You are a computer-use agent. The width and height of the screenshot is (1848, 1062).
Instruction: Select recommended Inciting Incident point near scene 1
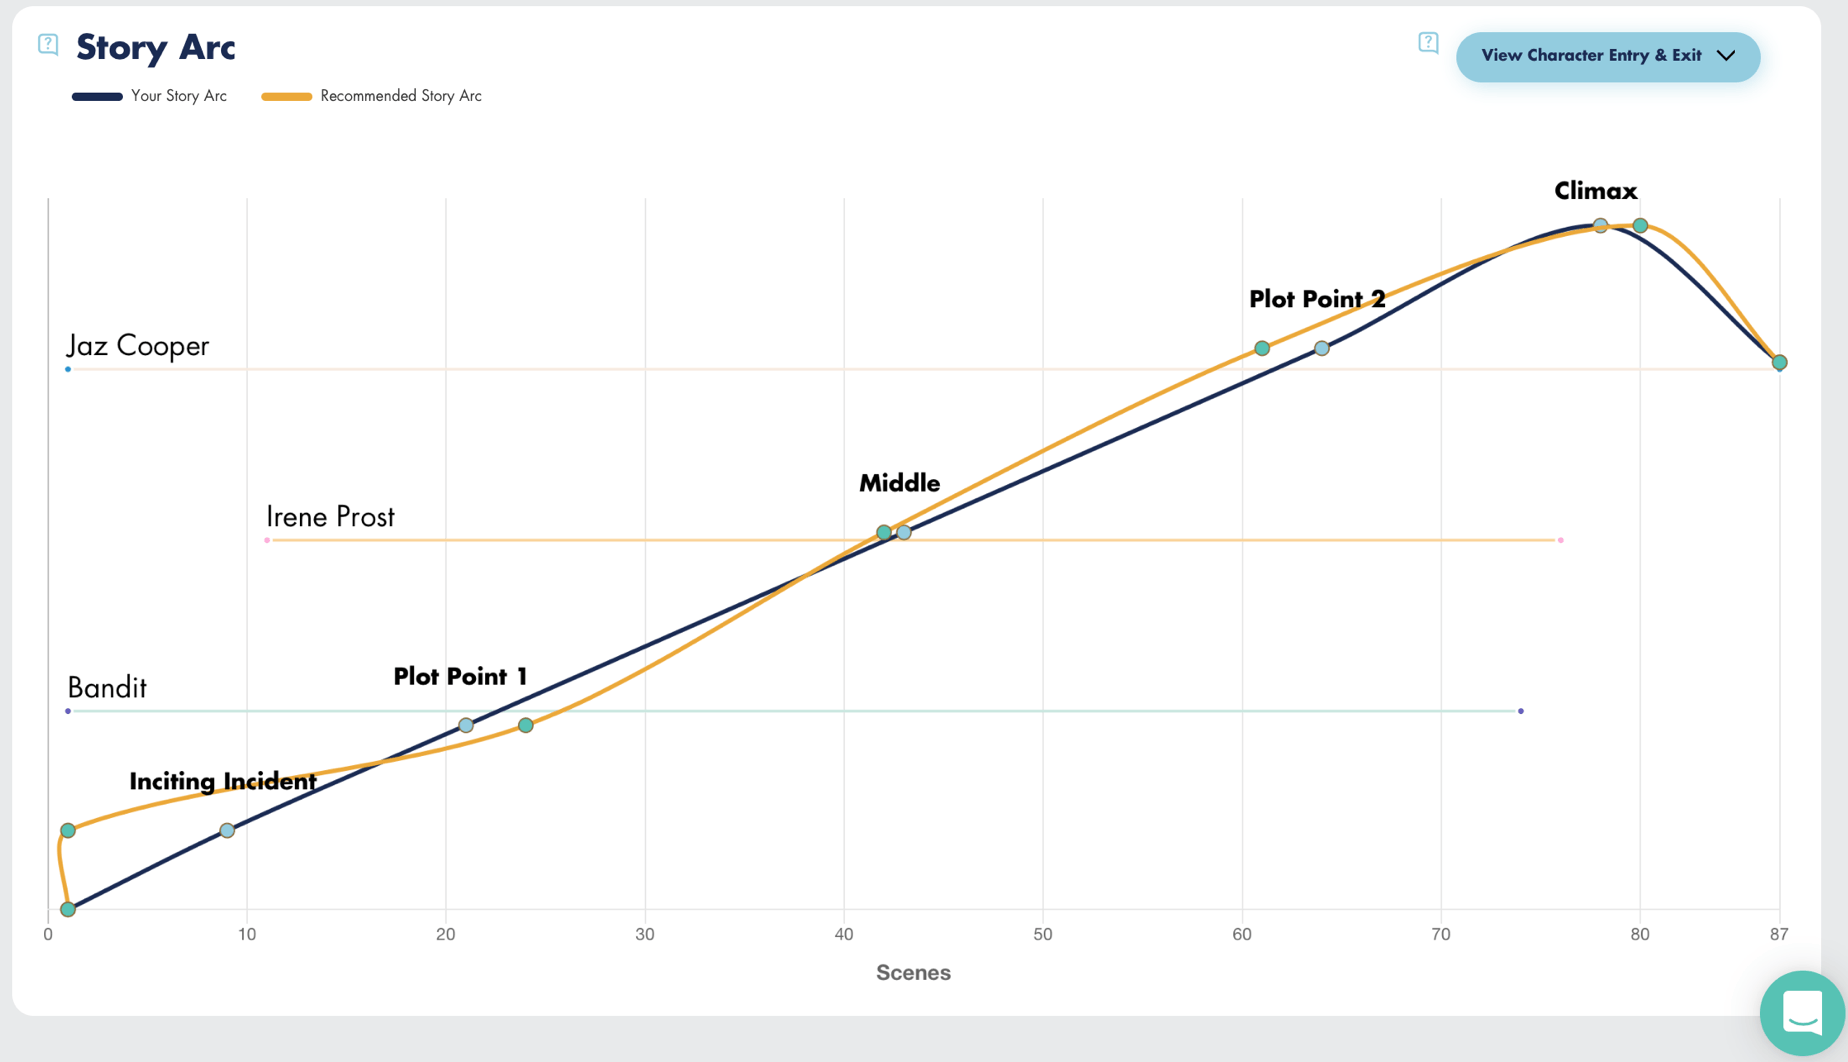[x=68, y=830]
